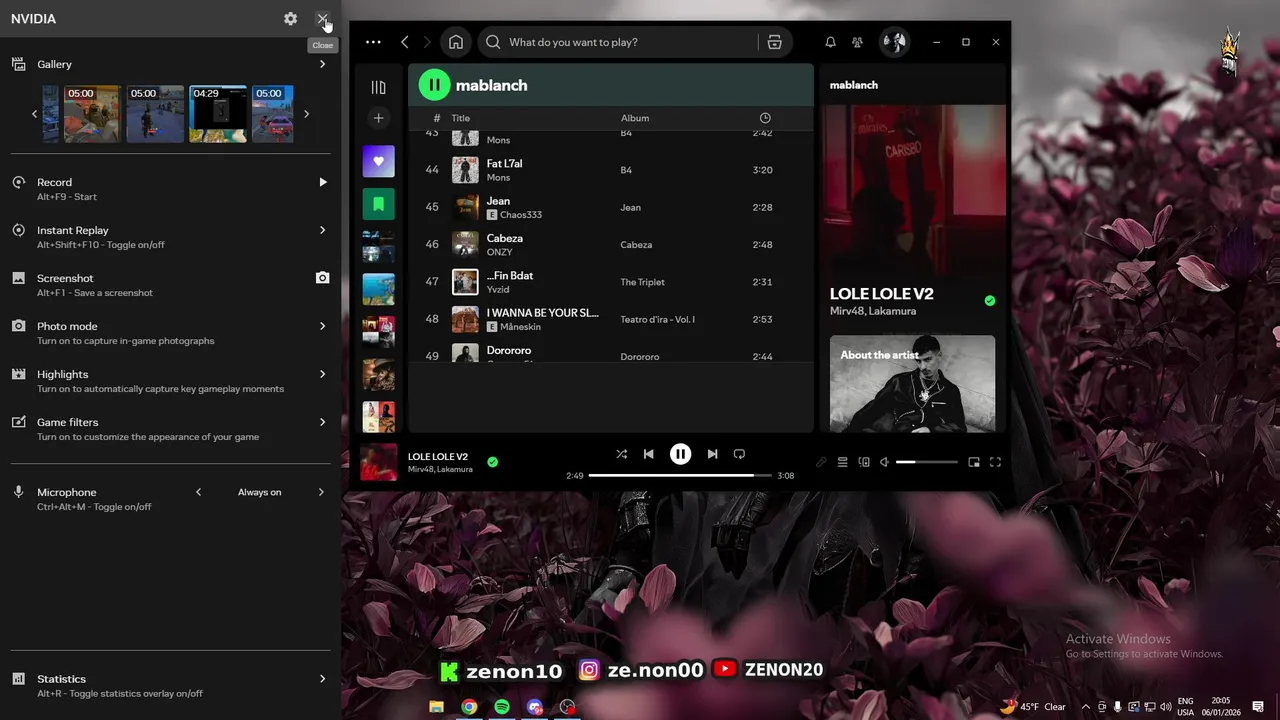Open the 04:29 gallery video thumbnail
Screen dimensions: 1280x720
click(218, 114)
